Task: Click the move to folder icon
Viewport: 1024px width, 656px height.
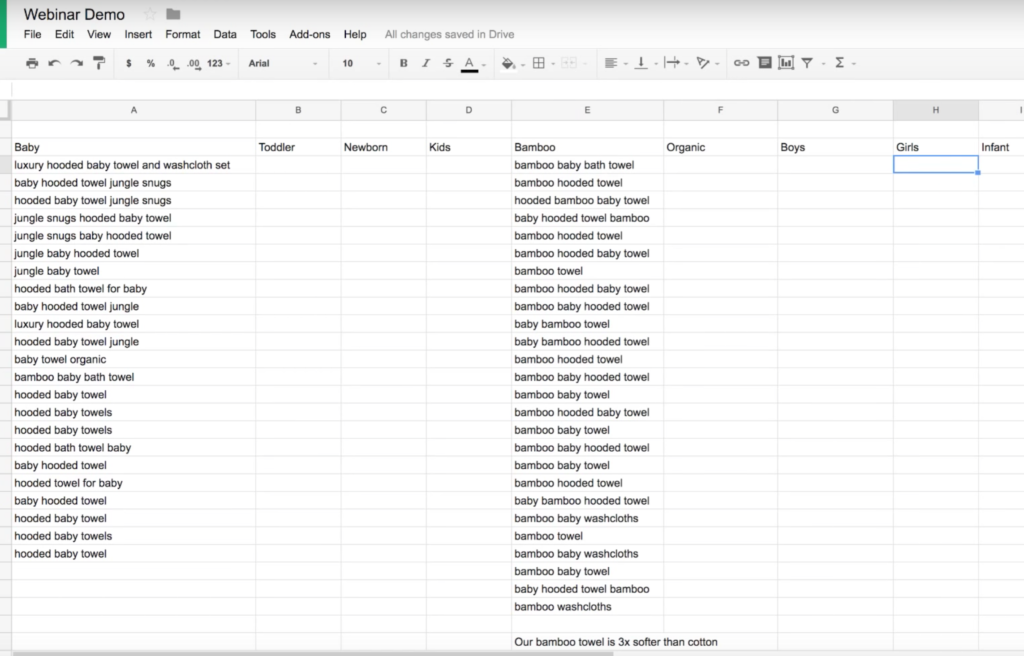Action: click(x=173, y=14)
